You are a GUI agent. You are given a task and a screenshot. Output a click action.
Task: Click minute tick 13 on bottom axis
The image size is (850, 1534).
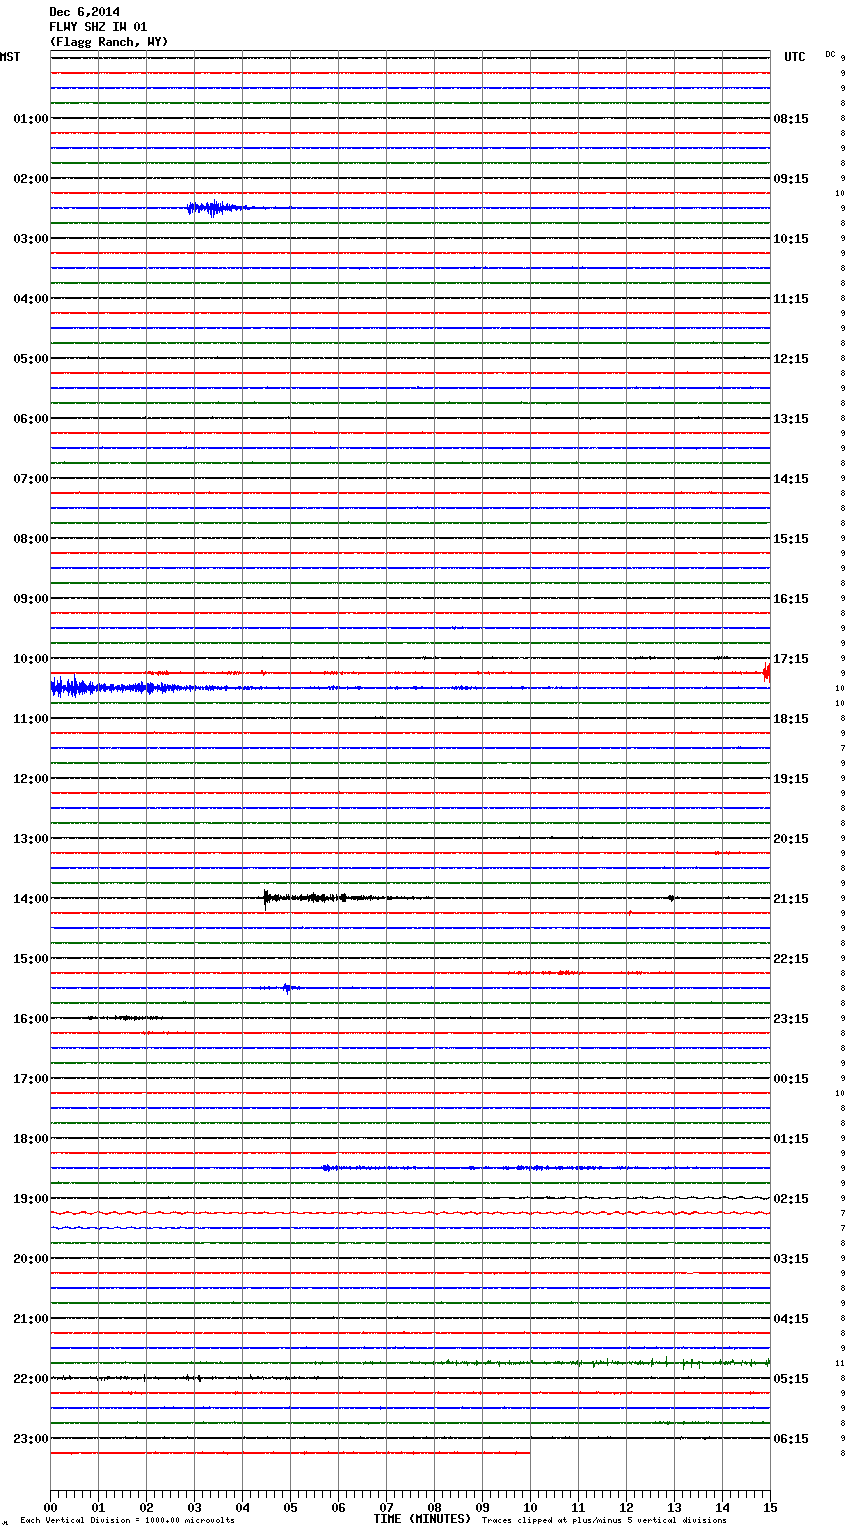[674, 1507]
